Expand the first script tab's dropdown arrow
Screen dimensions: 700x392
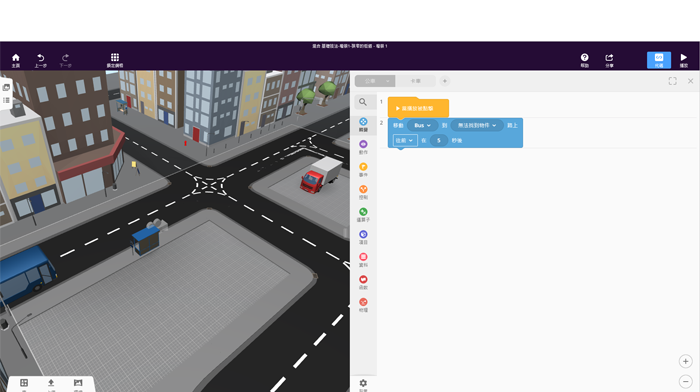coord(388,81)
